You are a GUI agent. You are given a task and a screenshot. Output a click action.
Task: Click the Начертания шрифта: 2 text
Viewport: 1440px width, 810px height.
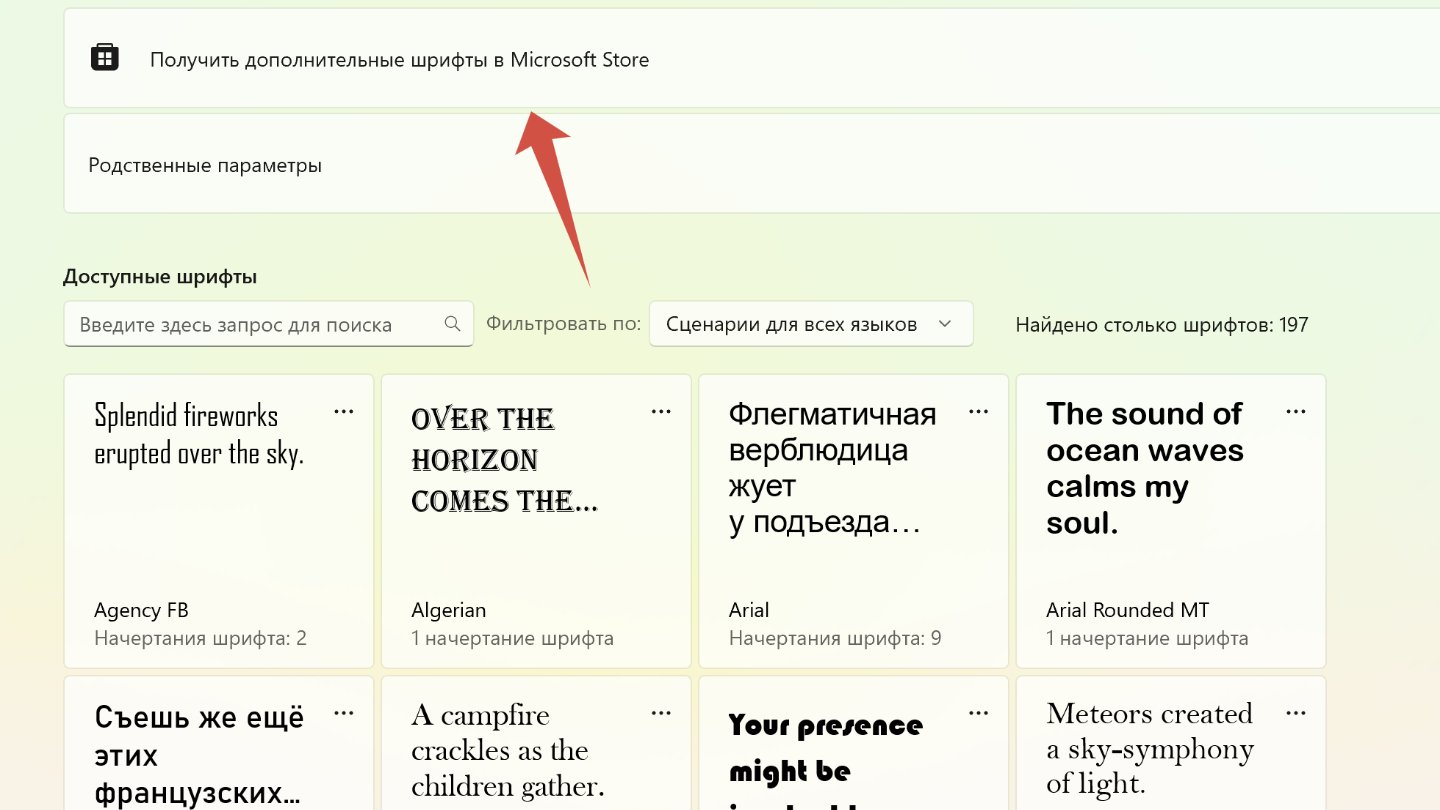point(200,638)
